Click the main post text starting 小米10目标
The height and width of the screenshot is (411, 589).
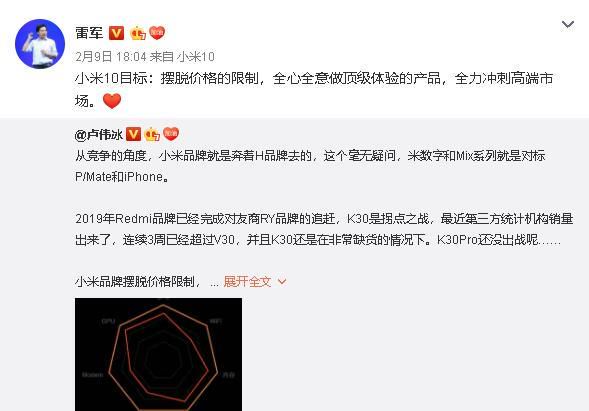314,89
